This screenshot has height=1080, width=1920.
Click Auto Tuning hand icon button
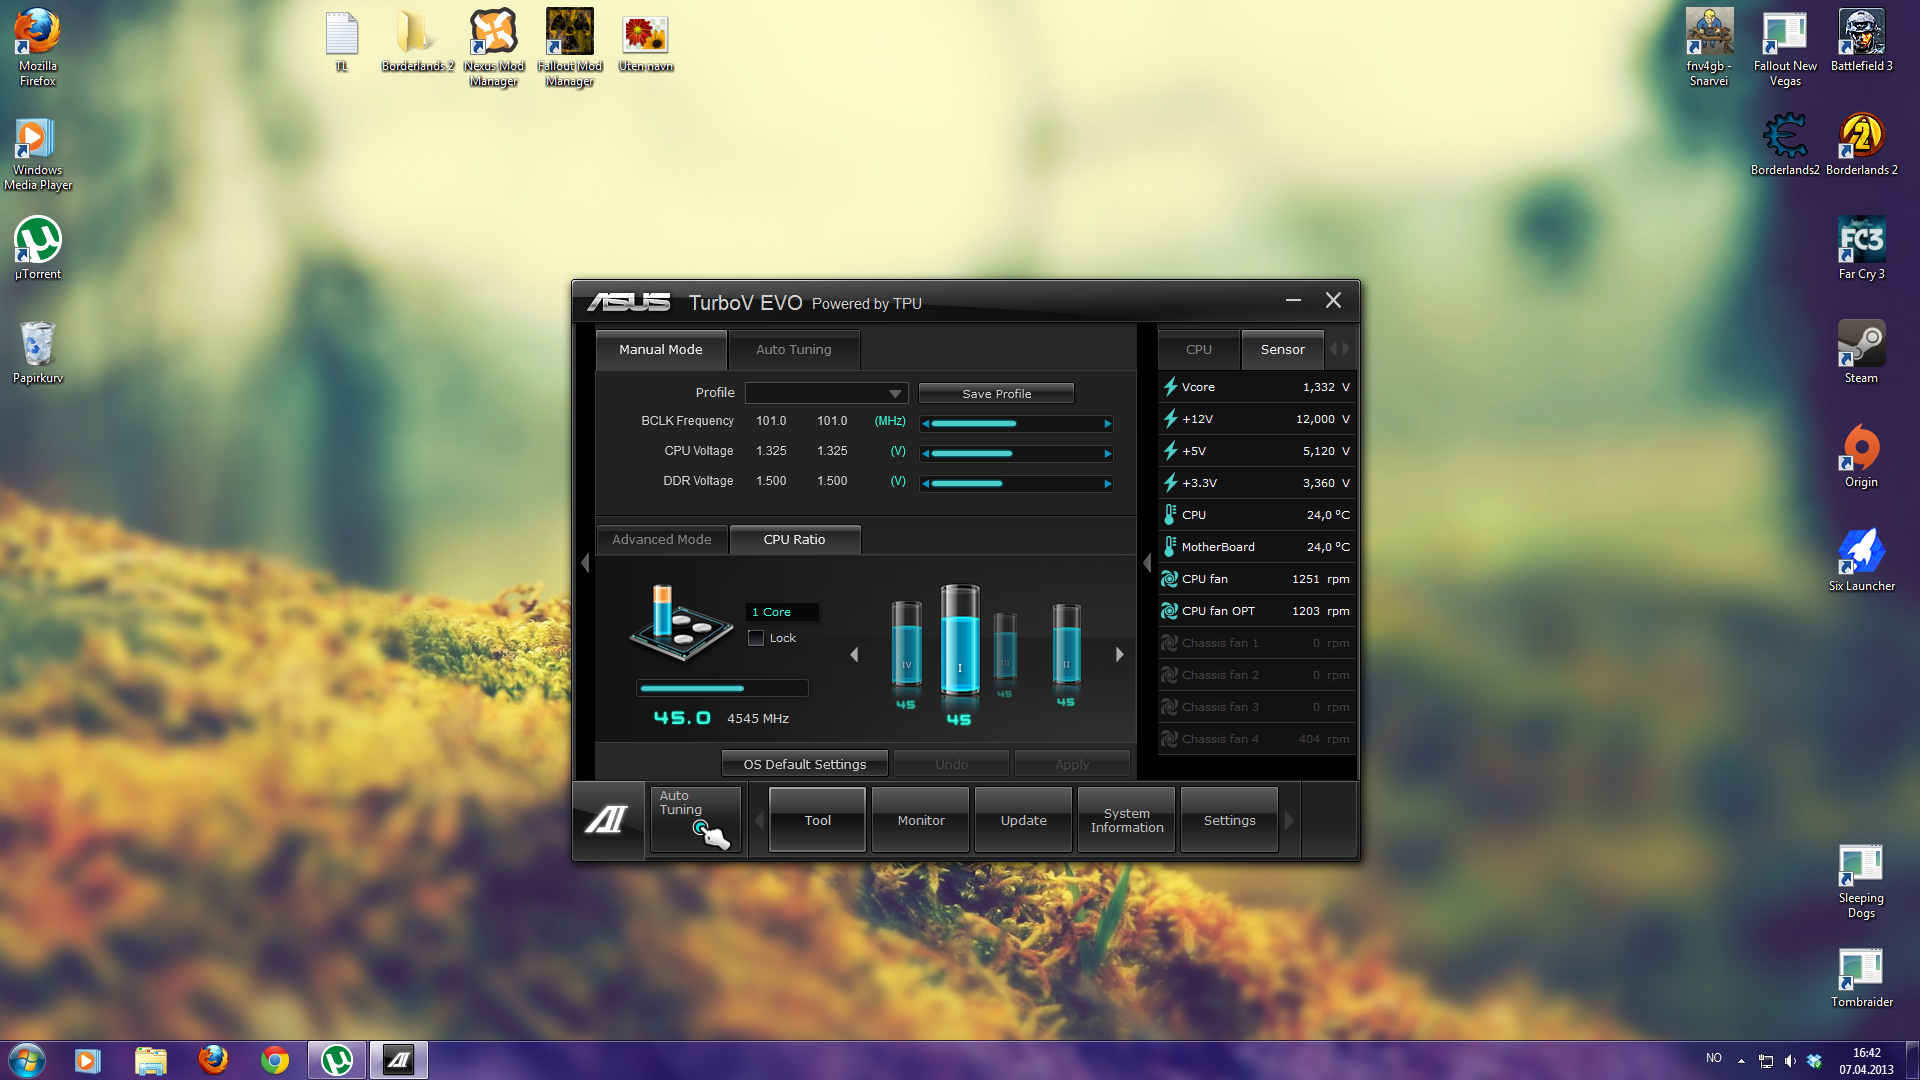(696, 820)
